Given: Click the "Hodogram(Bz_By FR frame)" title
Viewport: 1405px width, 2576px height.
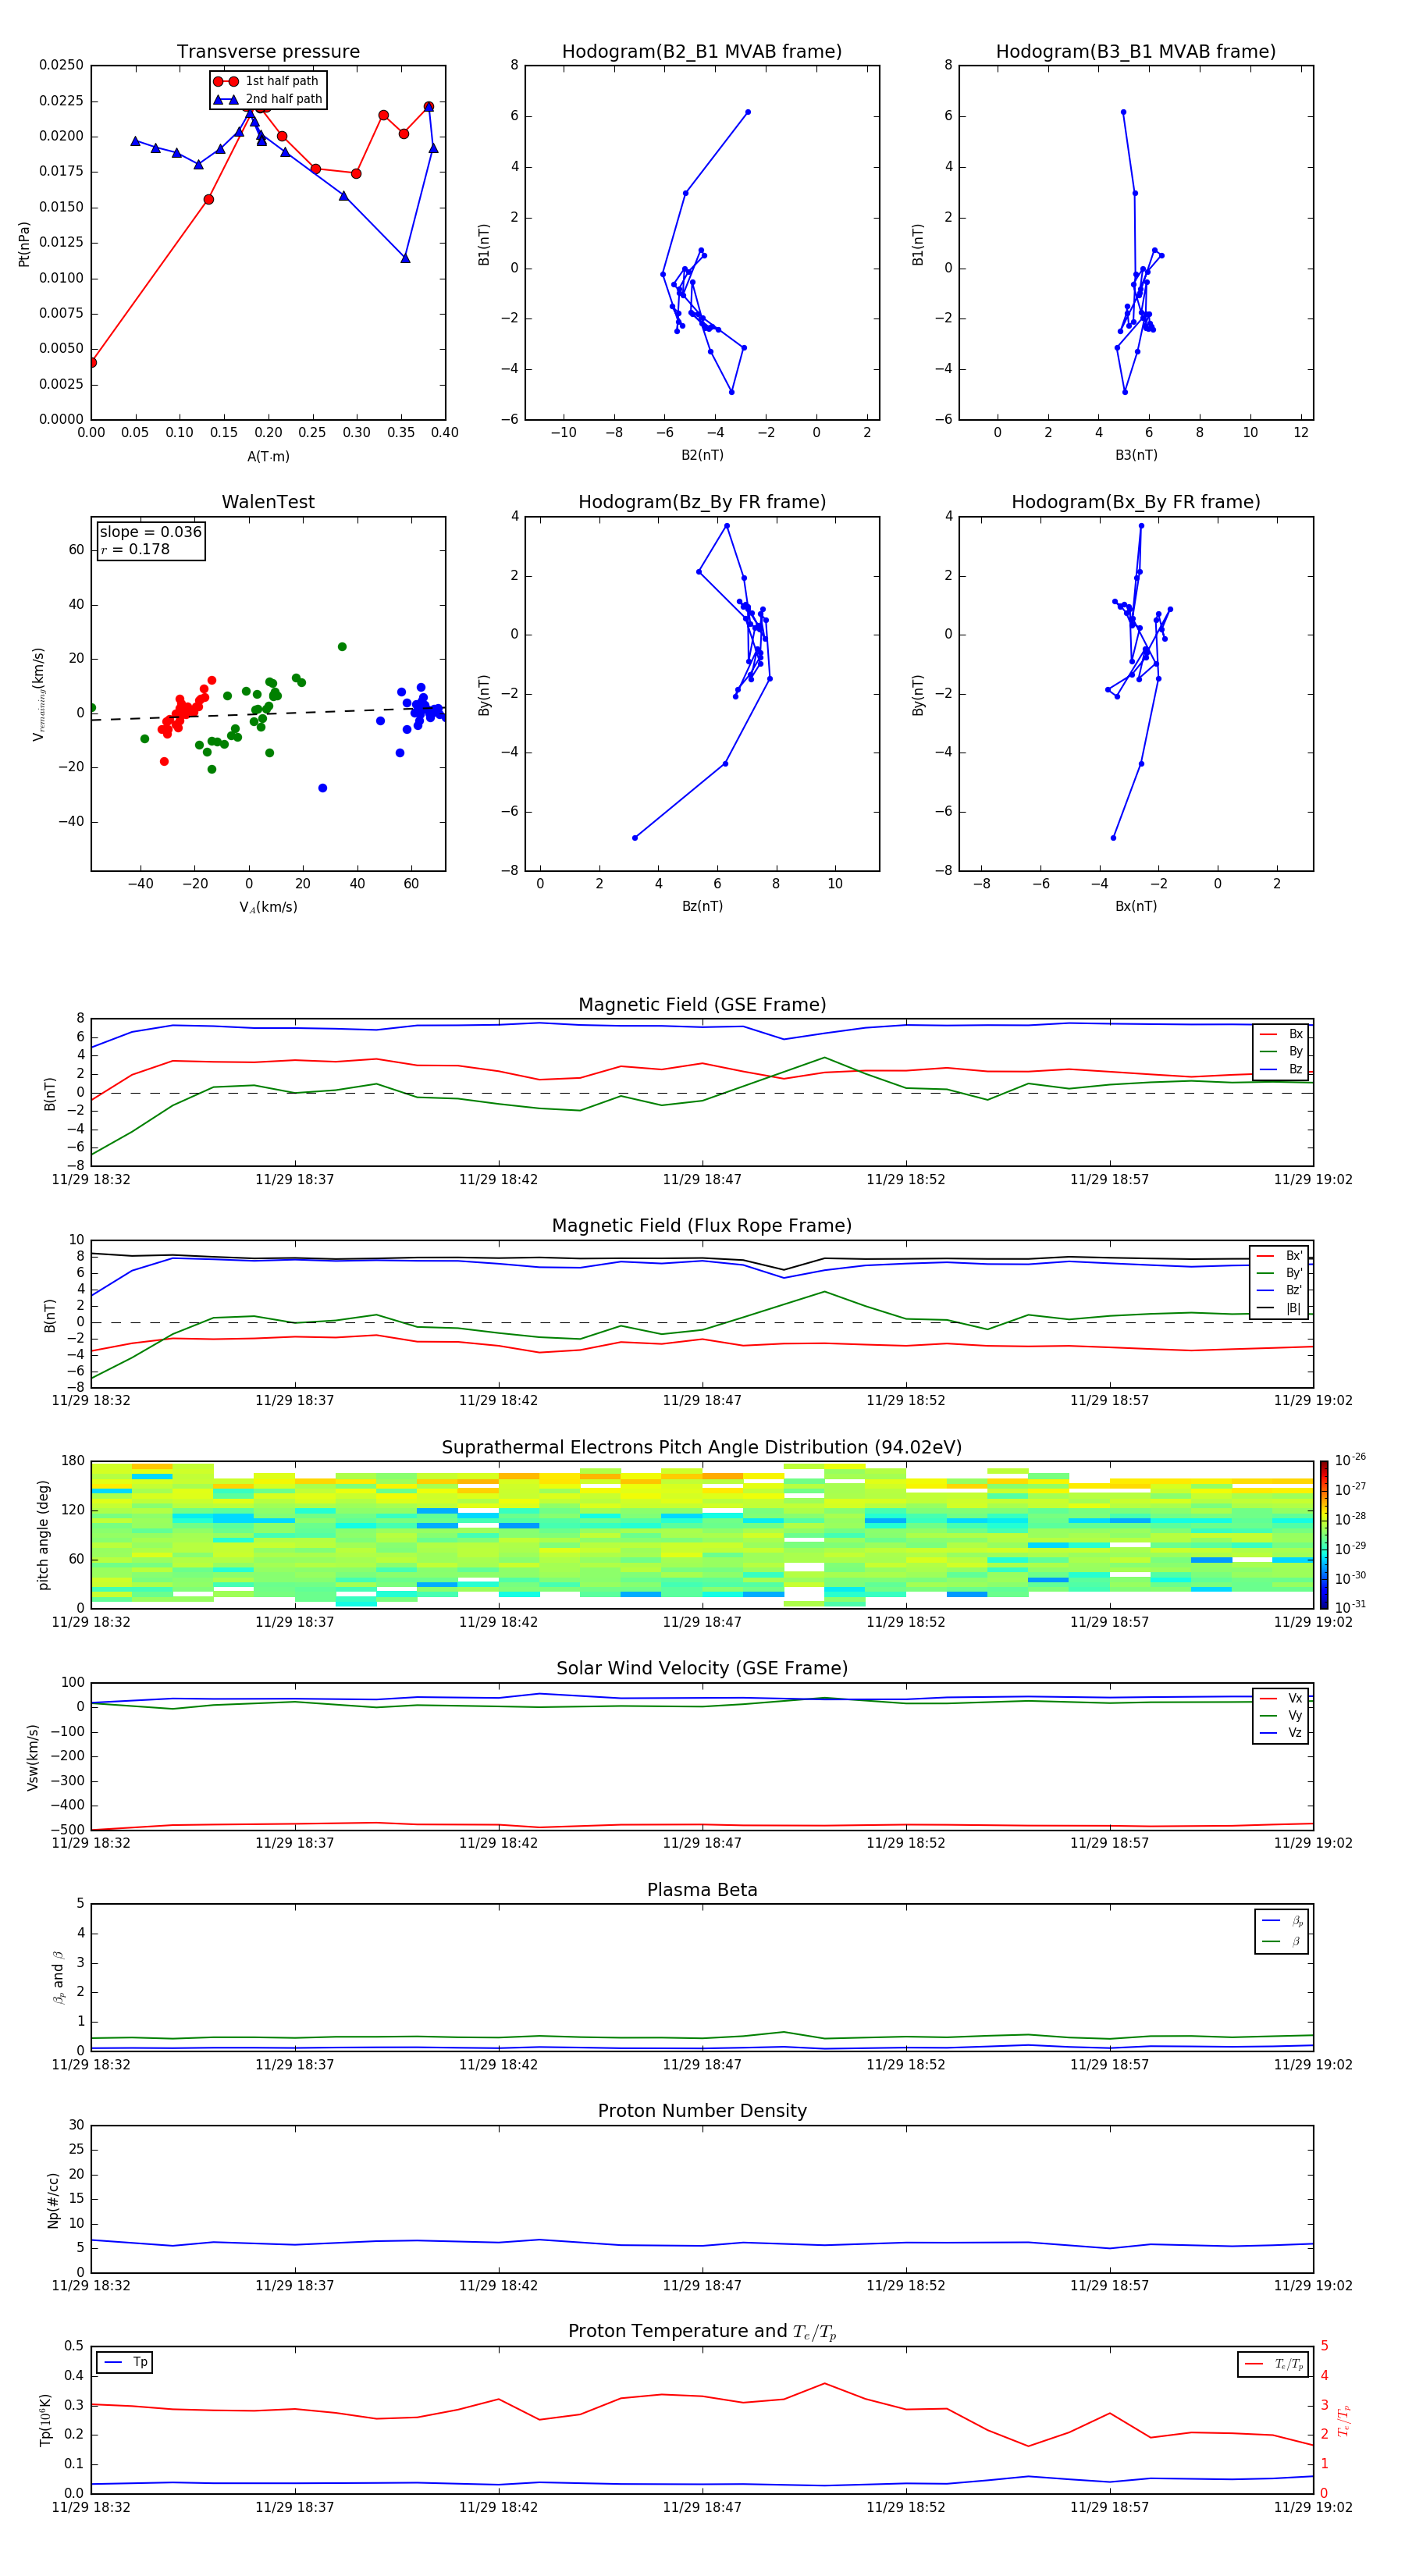Looking at the screenshot, I should tap(702, 502).
